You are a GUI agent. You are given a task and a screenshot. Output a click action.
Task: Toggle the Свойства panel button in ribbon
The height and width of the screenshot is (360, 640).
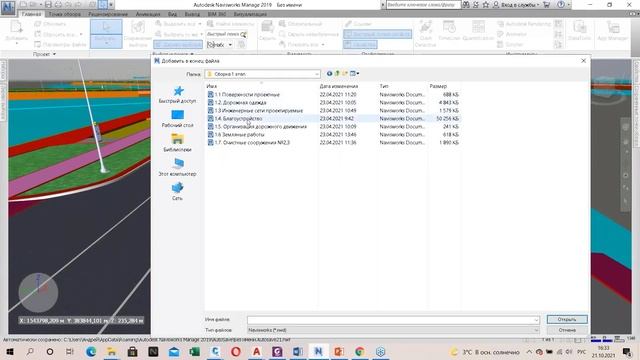pyautogui.click(x=360, y=44)
